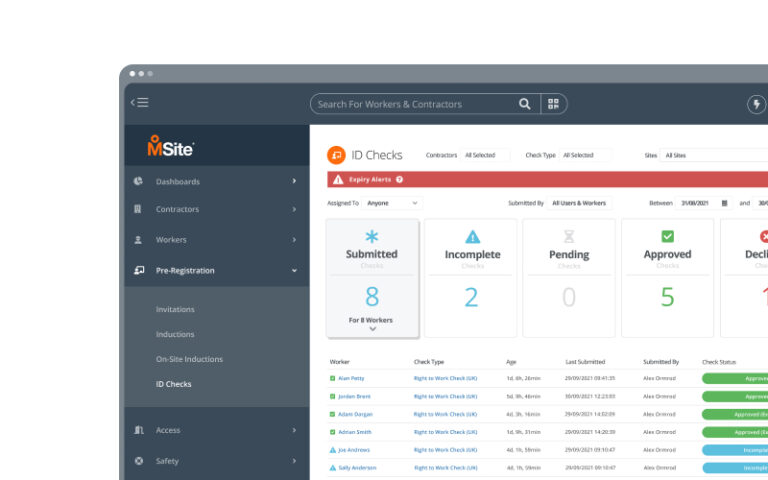Click Right to Work Check link for Sally Anderson
Screen dimensions: 768x480
point(445,468)
